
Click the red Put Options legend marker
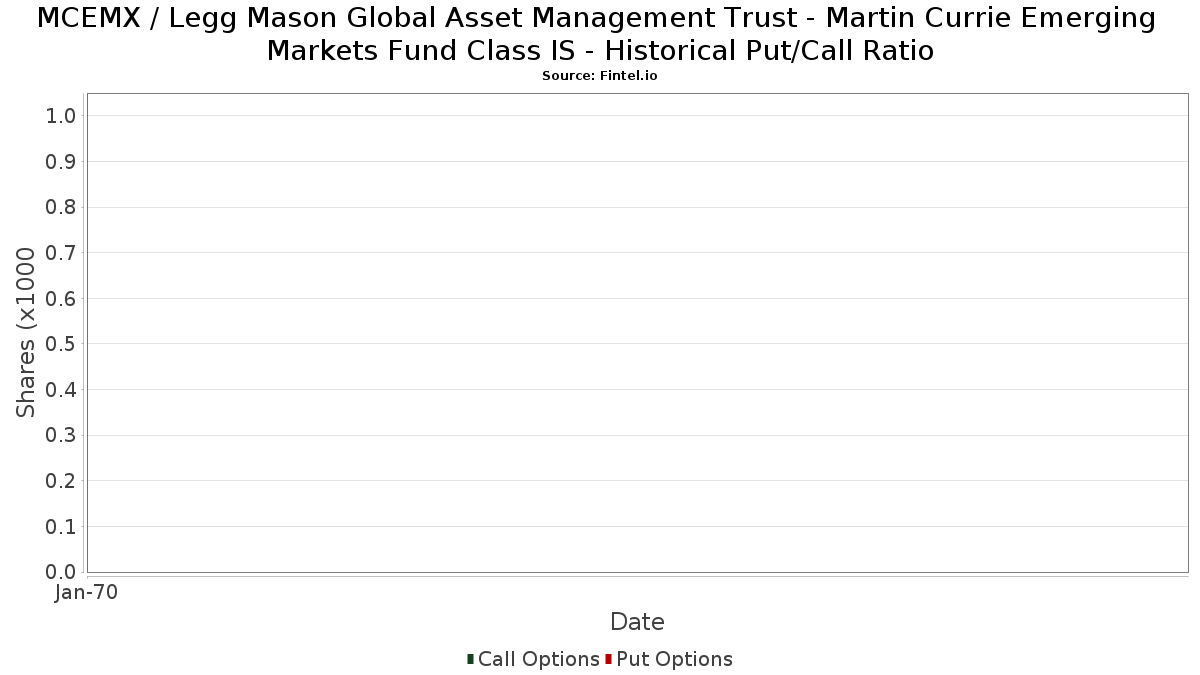click(x=608, y=659)
